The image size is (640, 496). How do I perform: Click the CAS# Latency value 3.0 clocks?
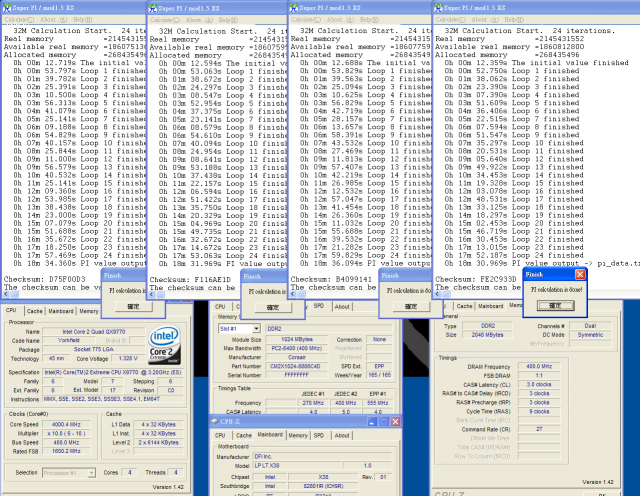(539, 385)
